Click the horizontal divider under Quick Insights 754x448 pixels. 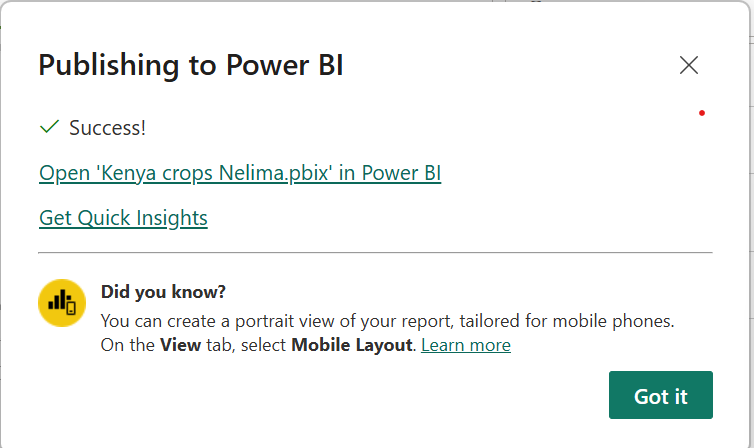(375, 253)
